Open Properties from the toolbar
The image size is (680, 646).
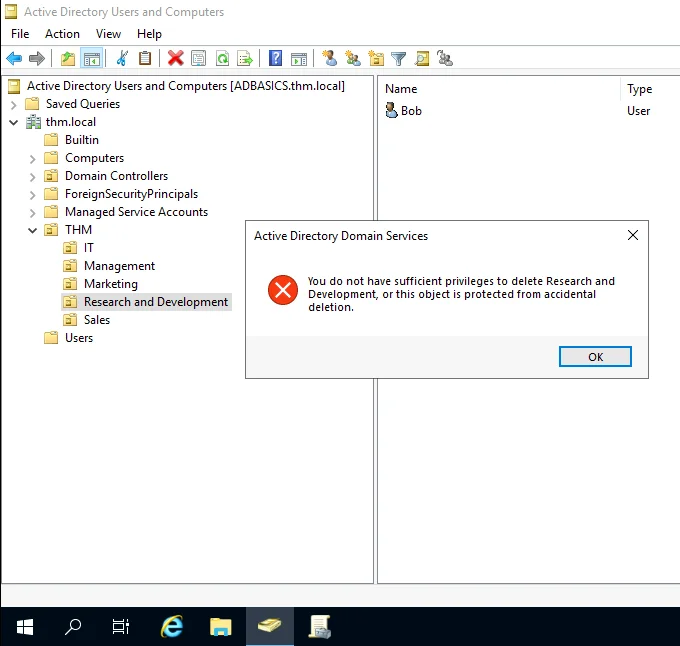(199, 58)
